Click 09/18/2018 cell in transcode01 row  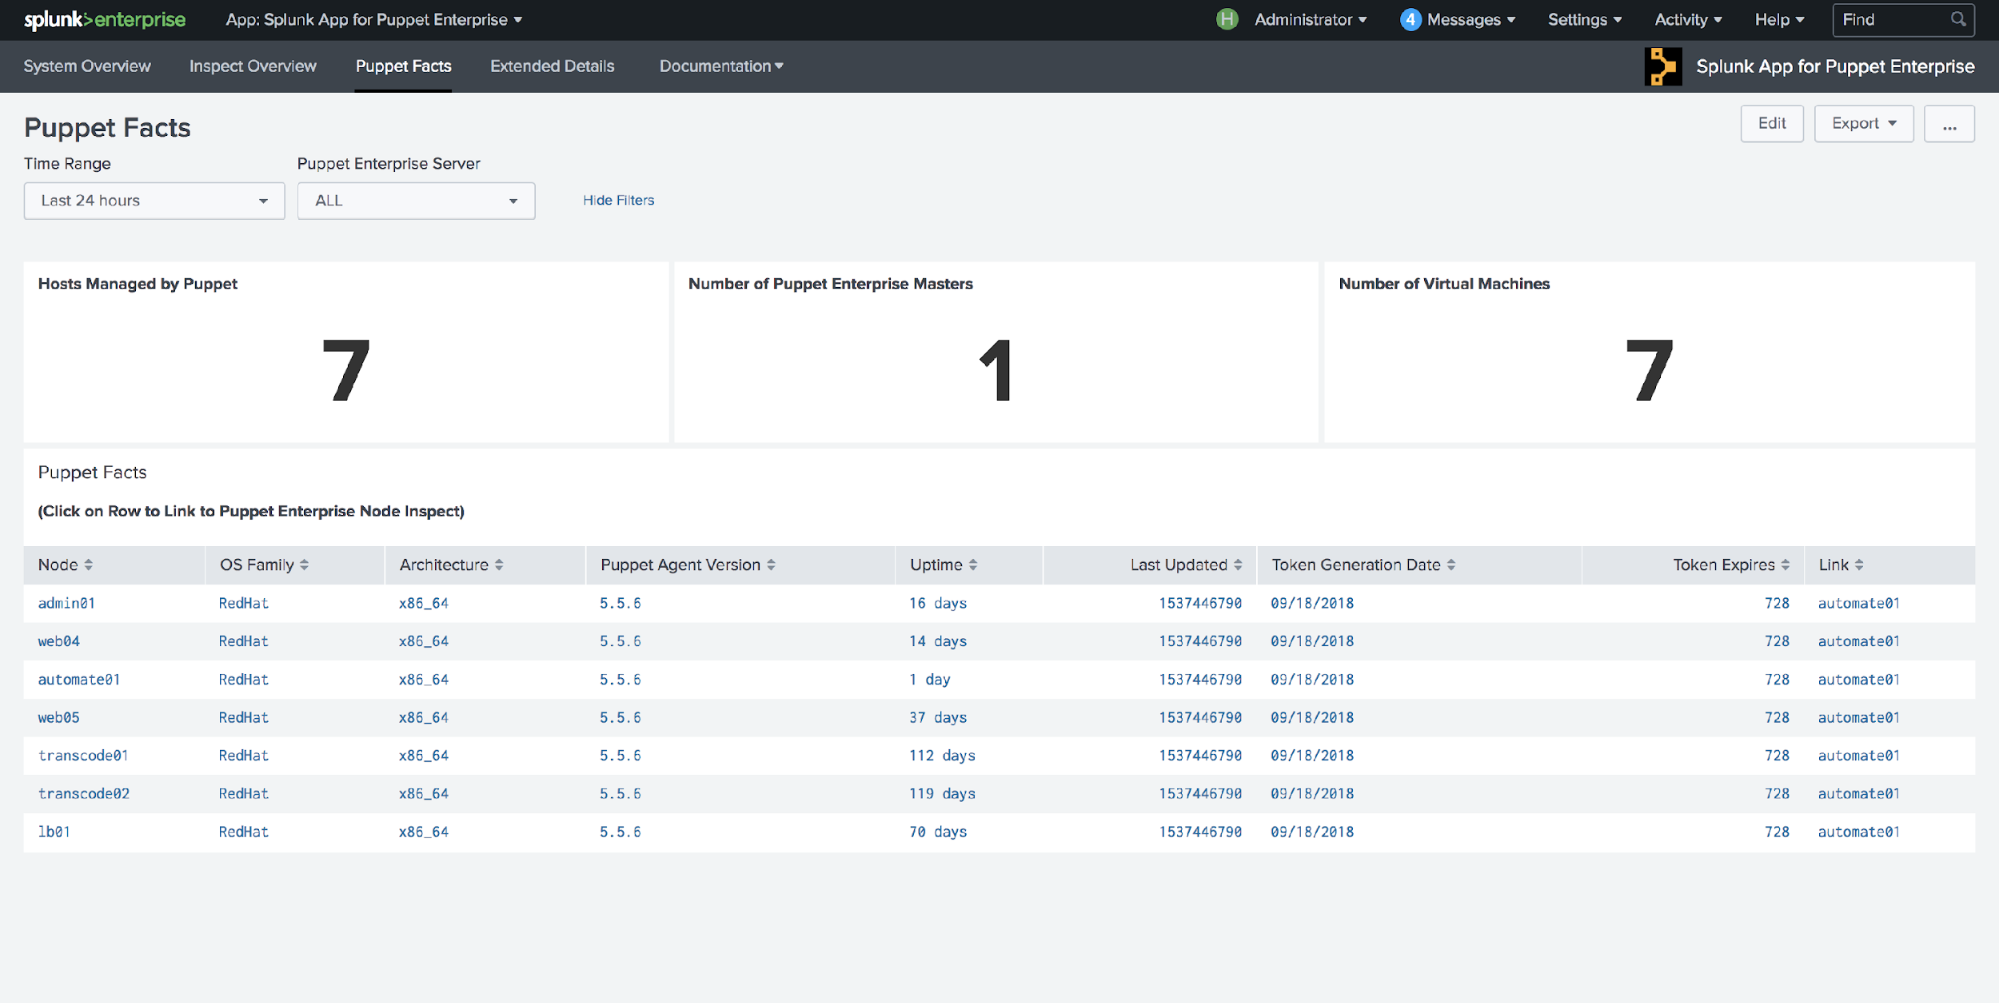1312,756
